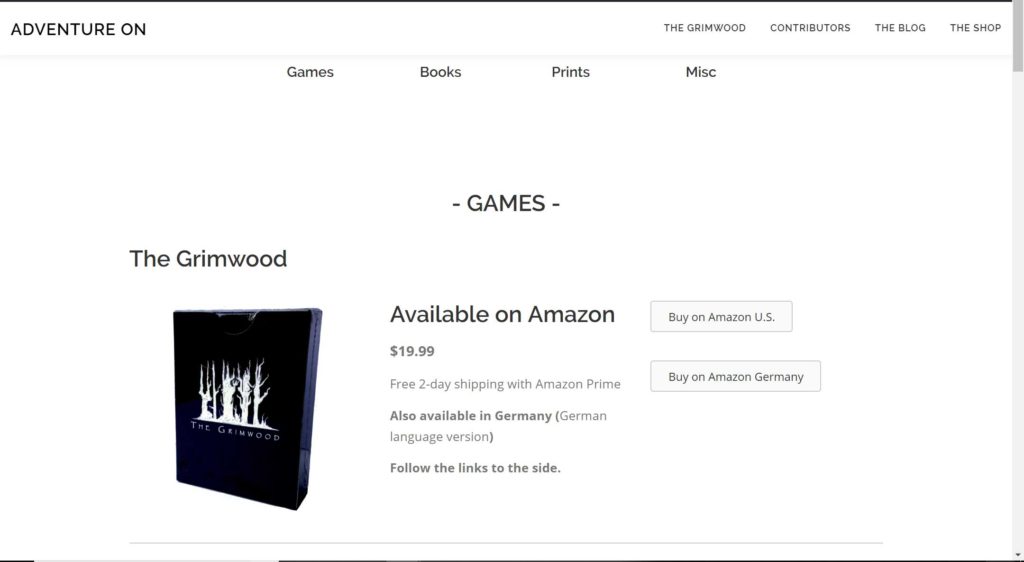The image size is (1024, 562).
Task: Click The Grimwood product heading
Action: click(x=208, y=259)
